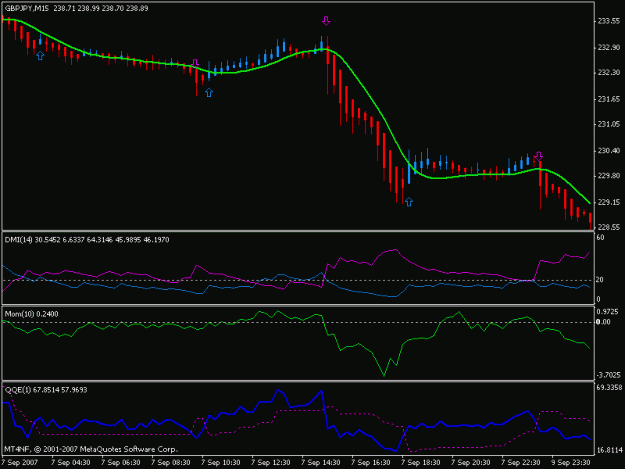
Task: Select the magenta sell arrow above the 22:30 candles
Action: click(539, 155)
